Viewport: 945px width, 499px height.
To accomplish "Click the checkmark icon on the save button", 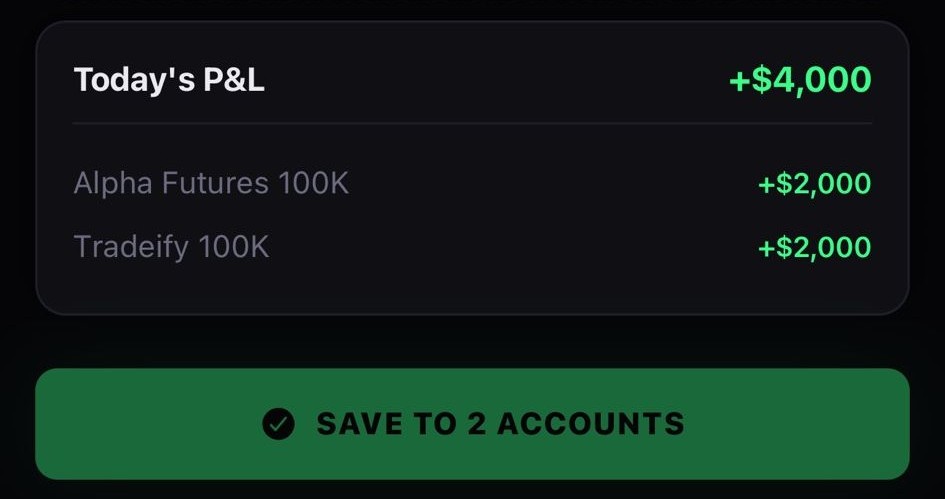I will pyautogui.click(x=278, y=424).
